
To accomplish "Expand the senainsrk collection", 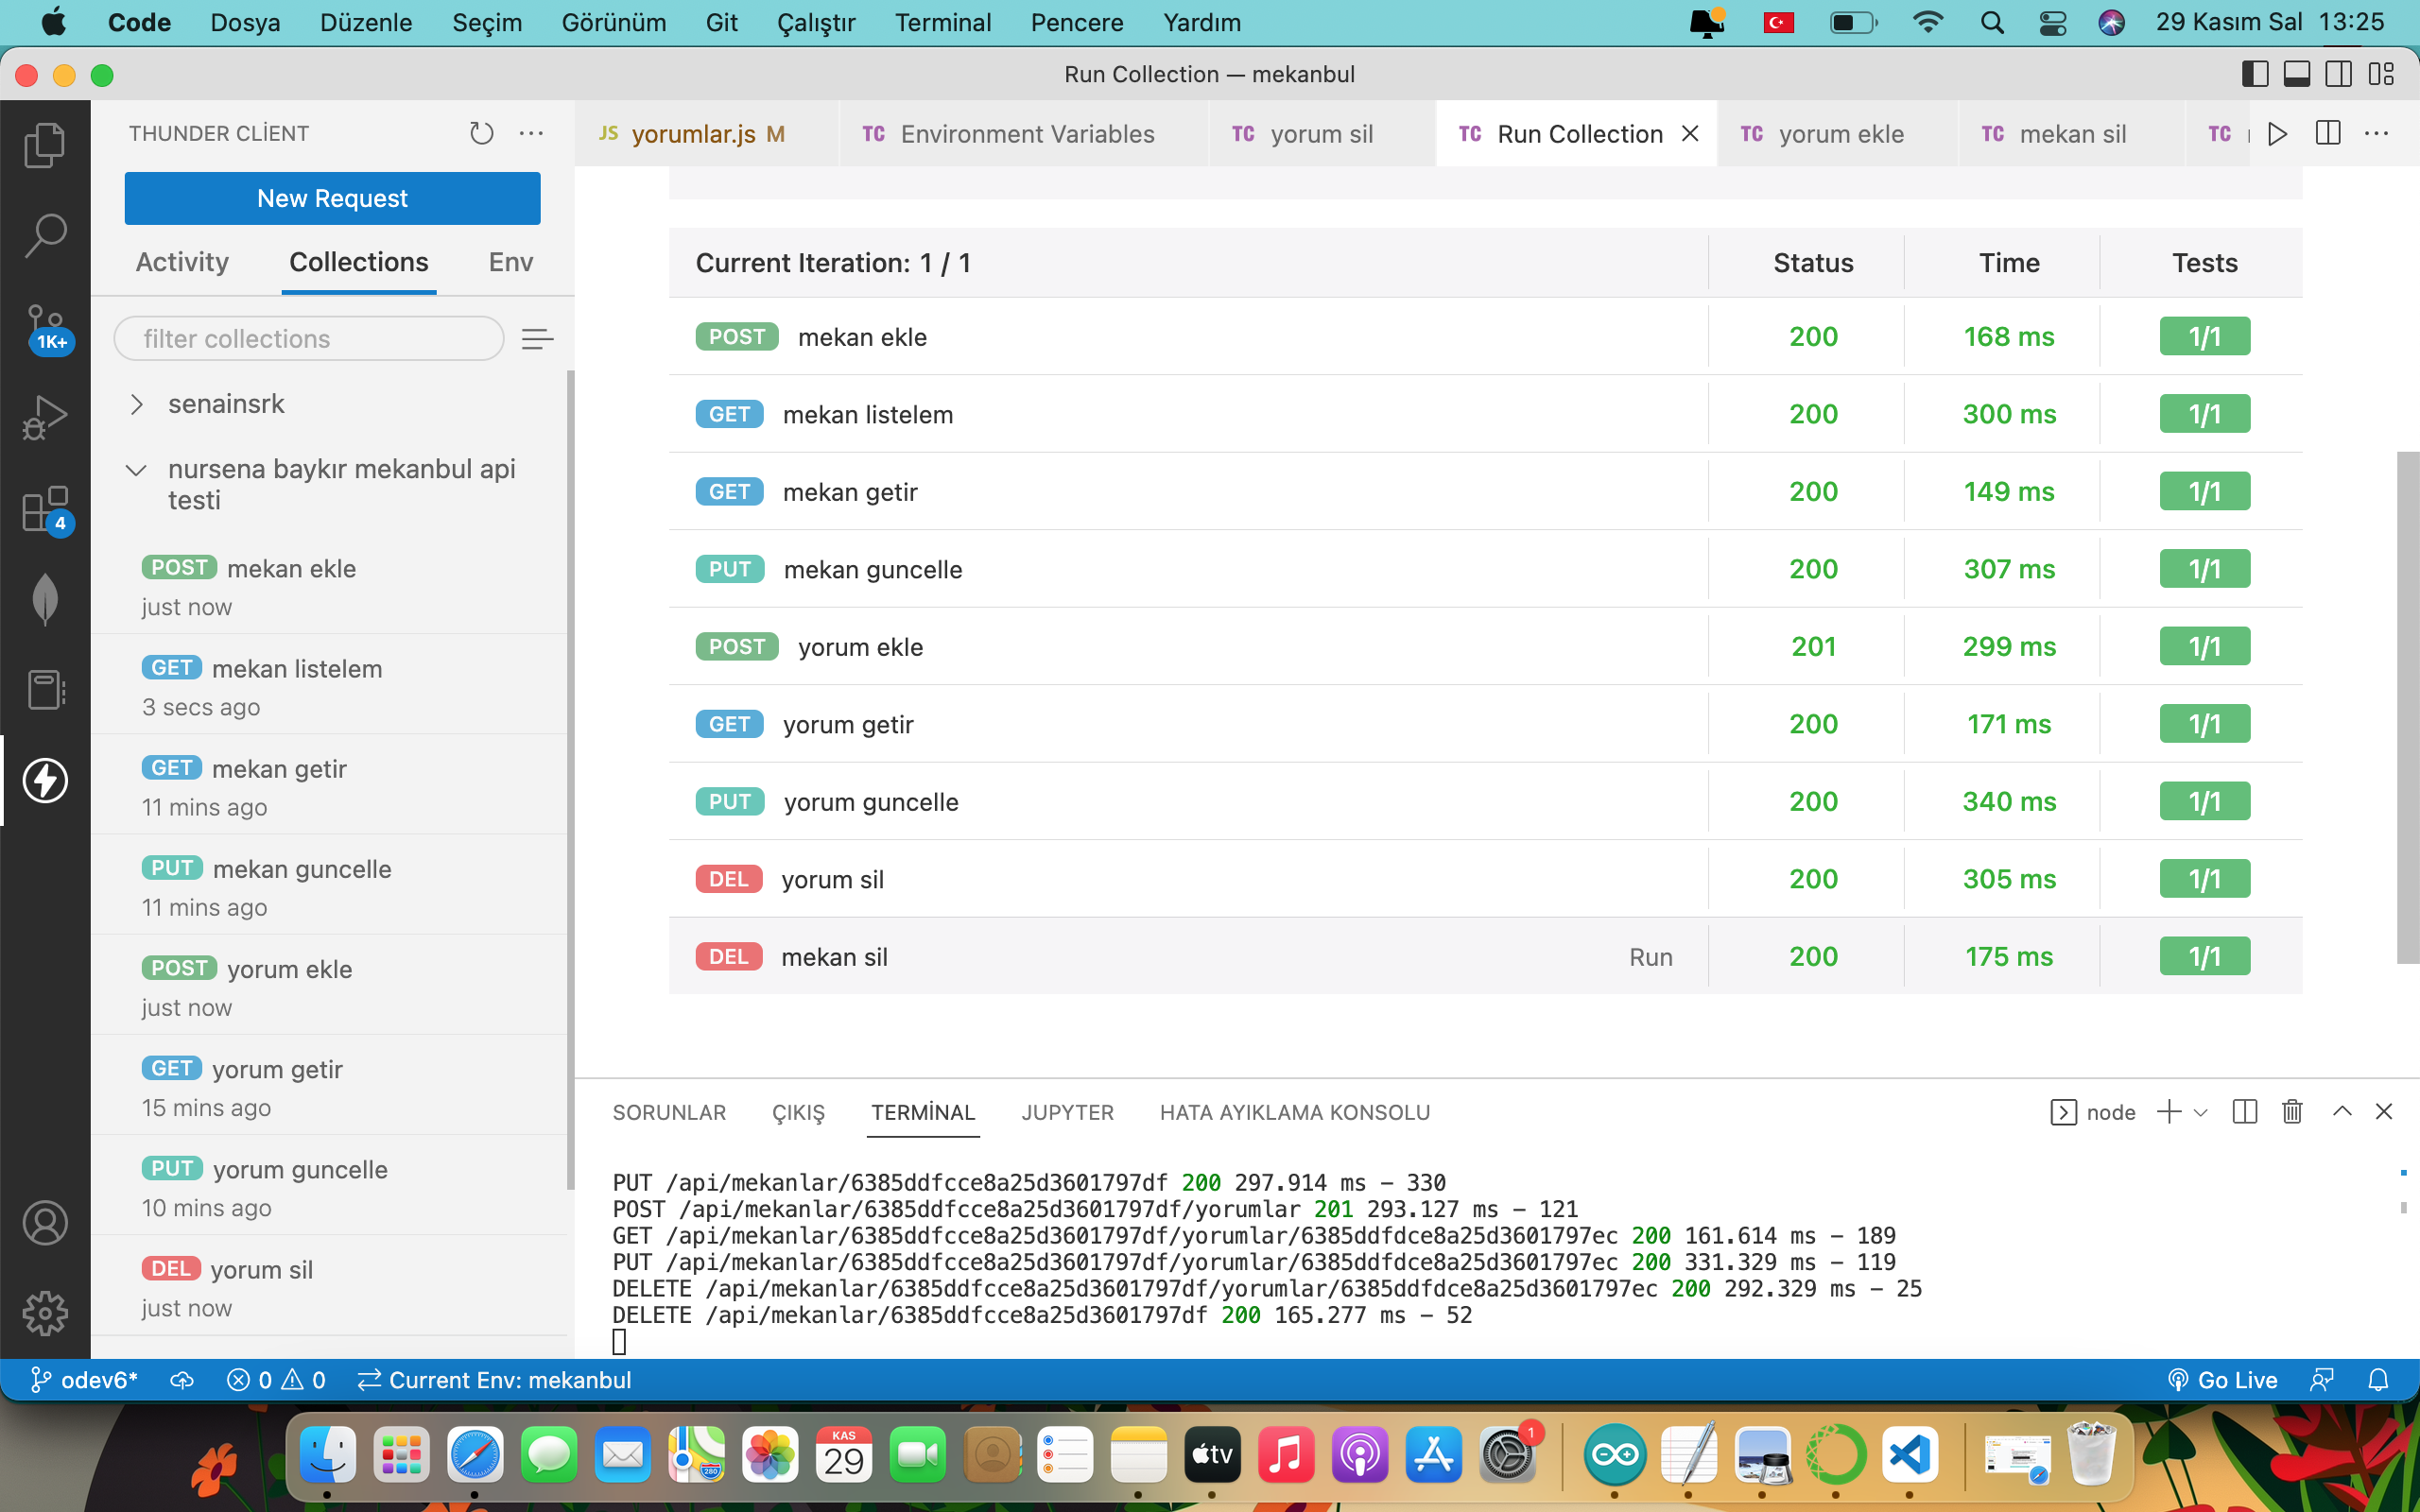I will pos(137,403).
